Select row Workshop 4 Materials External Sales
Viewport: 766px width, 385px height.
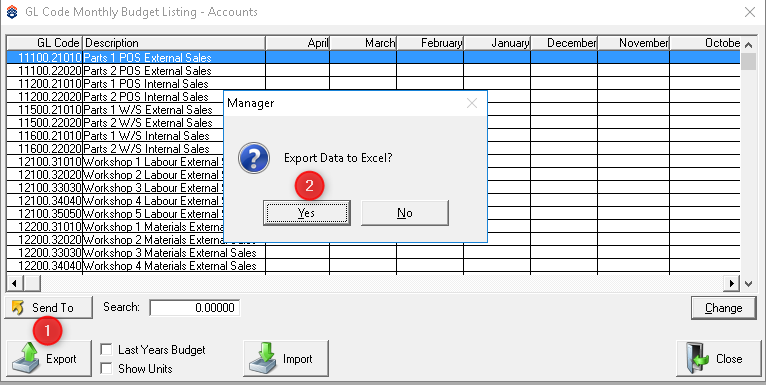(x=373, y=266)
